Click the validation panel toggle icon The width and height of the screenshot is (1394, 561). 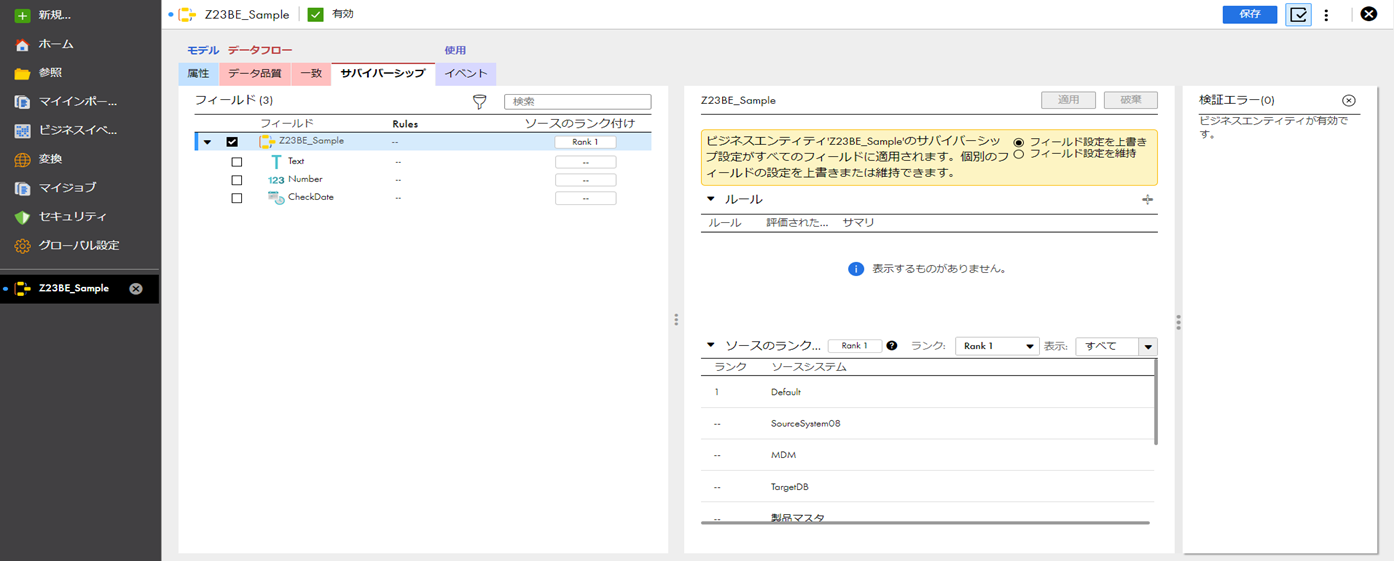click(1298, 15)
